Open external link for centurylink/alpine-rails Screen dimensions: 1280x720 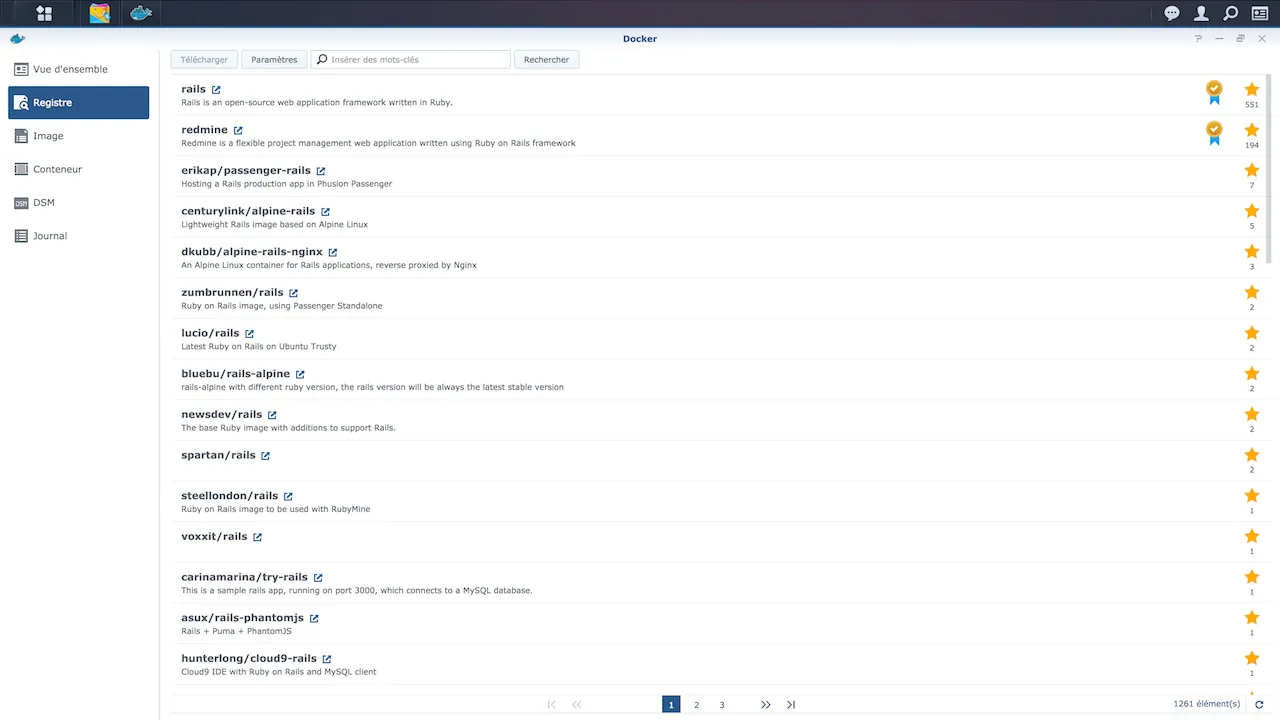[x=325, y=212]
